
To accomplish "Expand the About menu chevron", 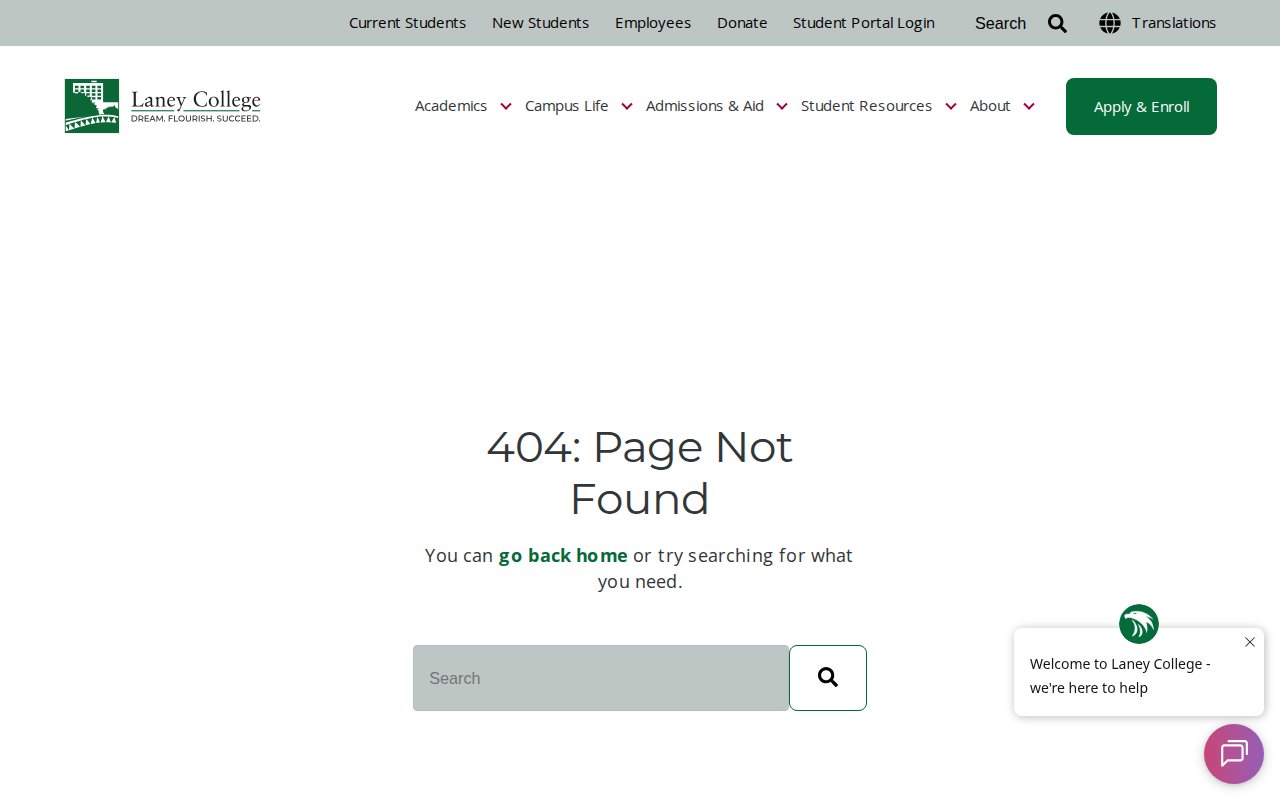I will pos(1029,106).
